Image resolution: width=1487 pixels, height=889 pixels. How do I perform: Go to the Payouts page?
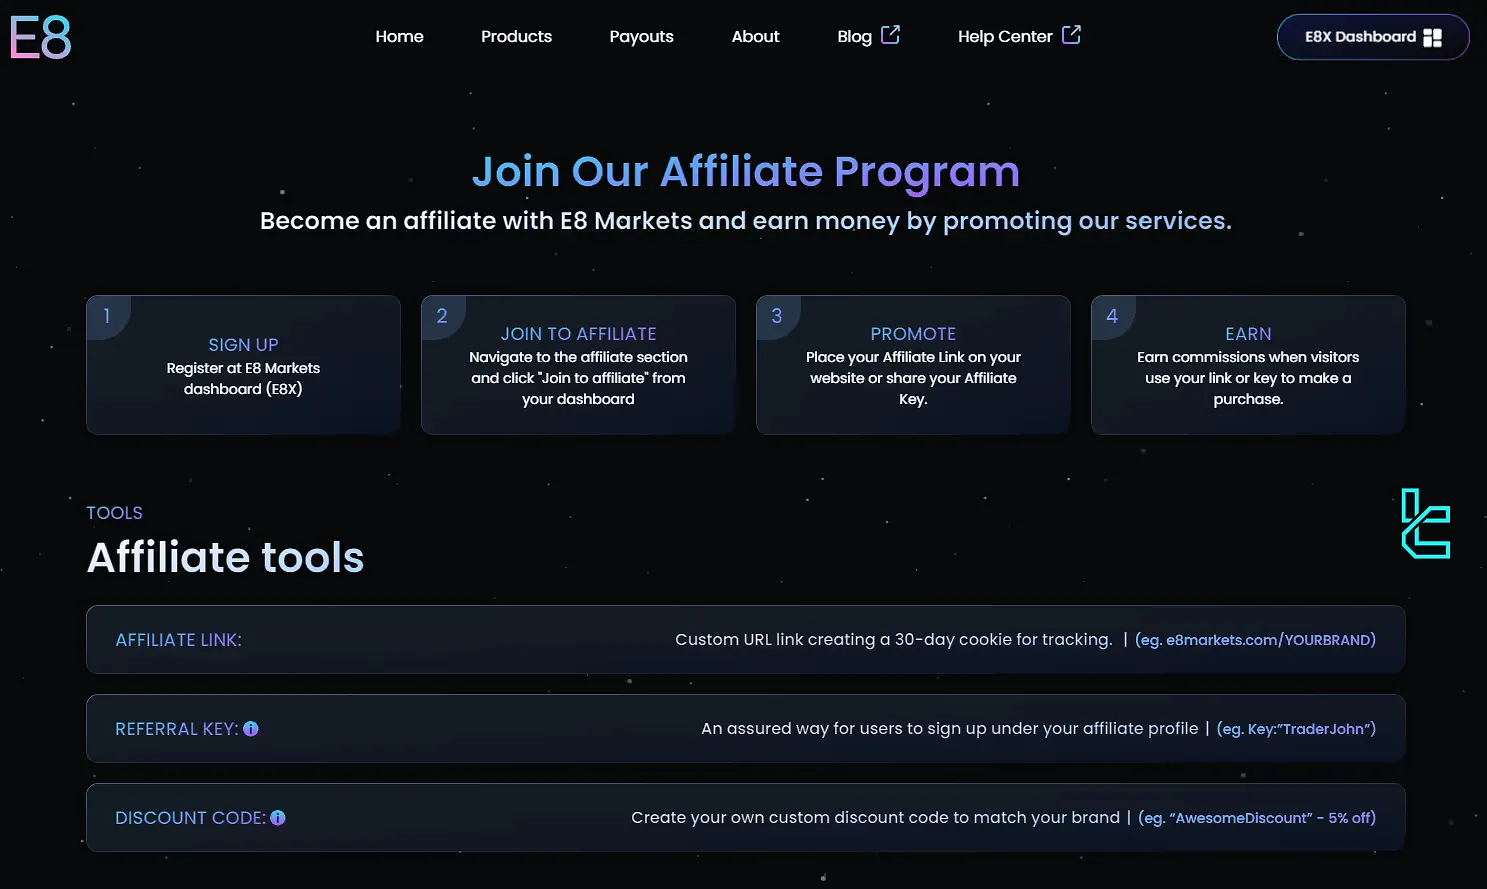point(641,36)
